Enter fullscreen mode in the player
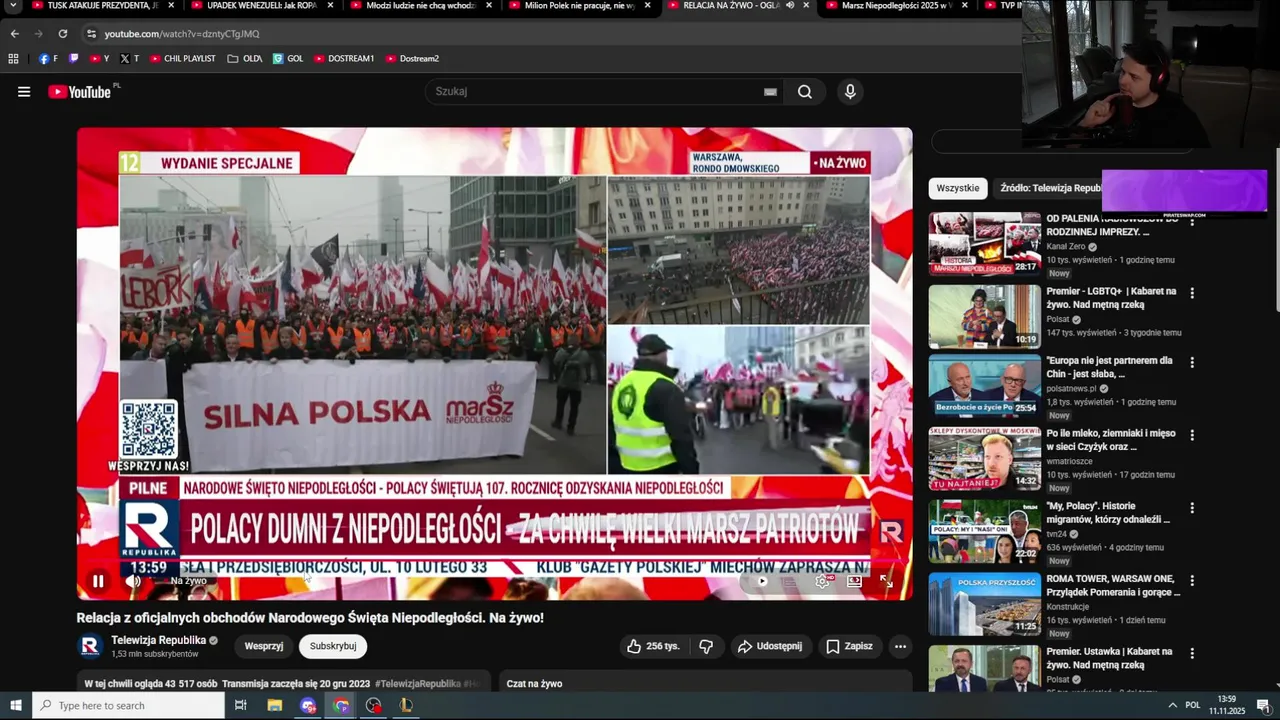Image resolution: width=1280 pixels, height=720 pixels. click(886, 581)
